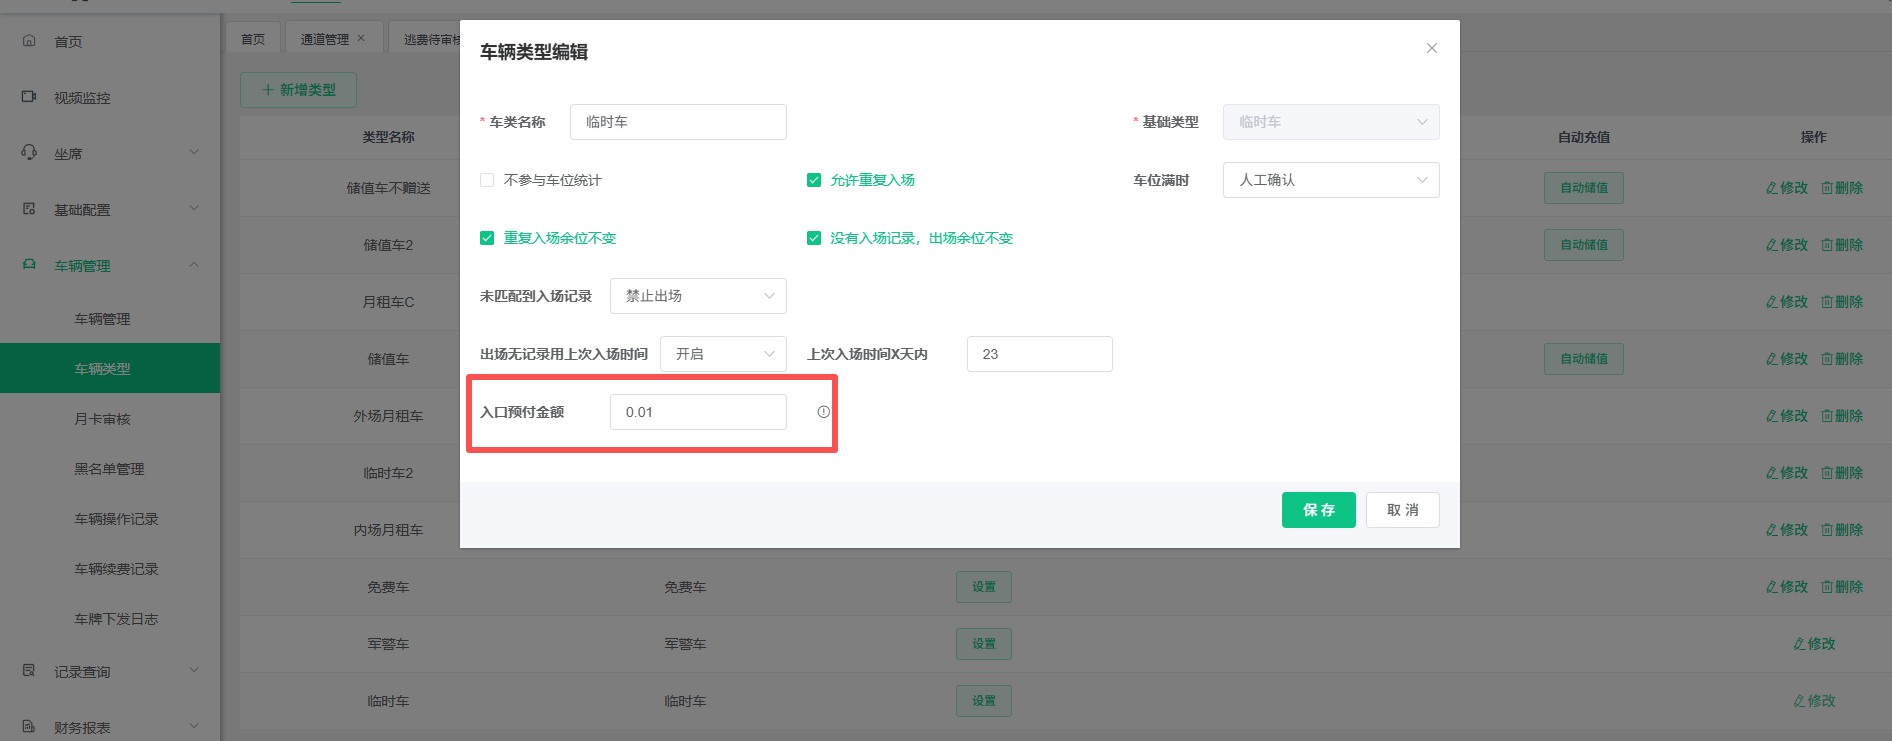Click the 上次入场时间X天内 input field

pos(1039,354)
